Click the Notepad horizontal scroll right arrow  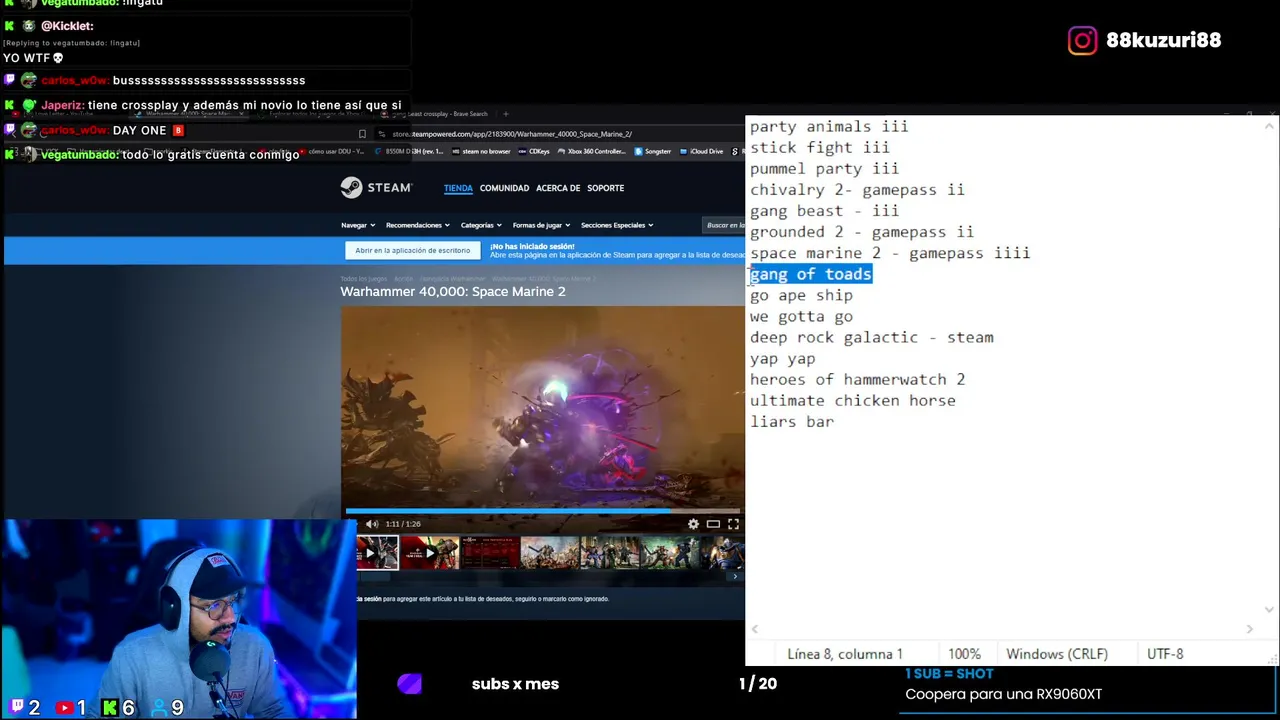coord(1249,629)
